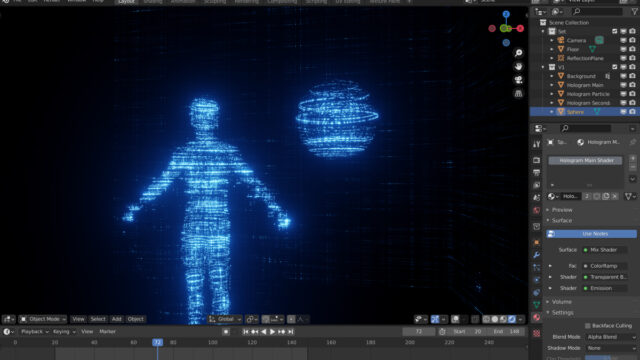Image resolution: width=640 pixels, height=360 pixels.
Task: Click the pan hand icon in viewport
Action: pos(518,67)
